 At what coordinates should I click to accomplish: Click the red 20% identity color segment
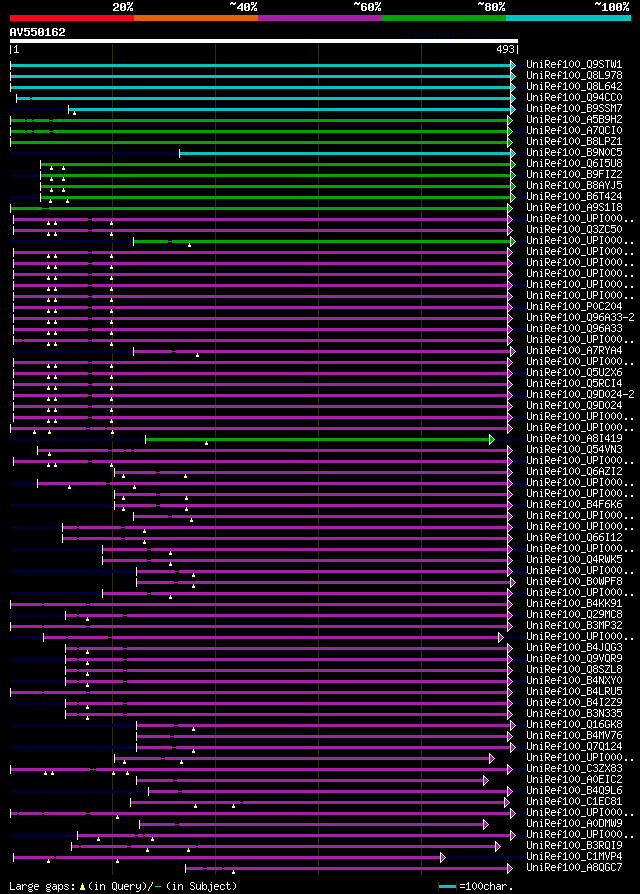tap(72, 18)
